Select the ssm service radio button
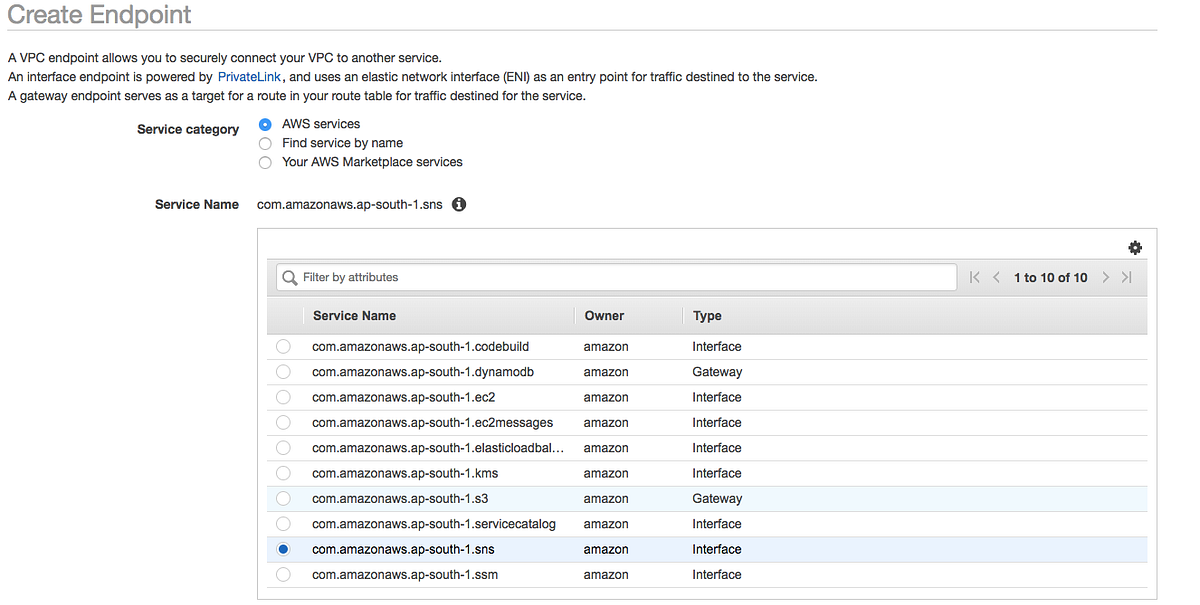 [283, 574]
